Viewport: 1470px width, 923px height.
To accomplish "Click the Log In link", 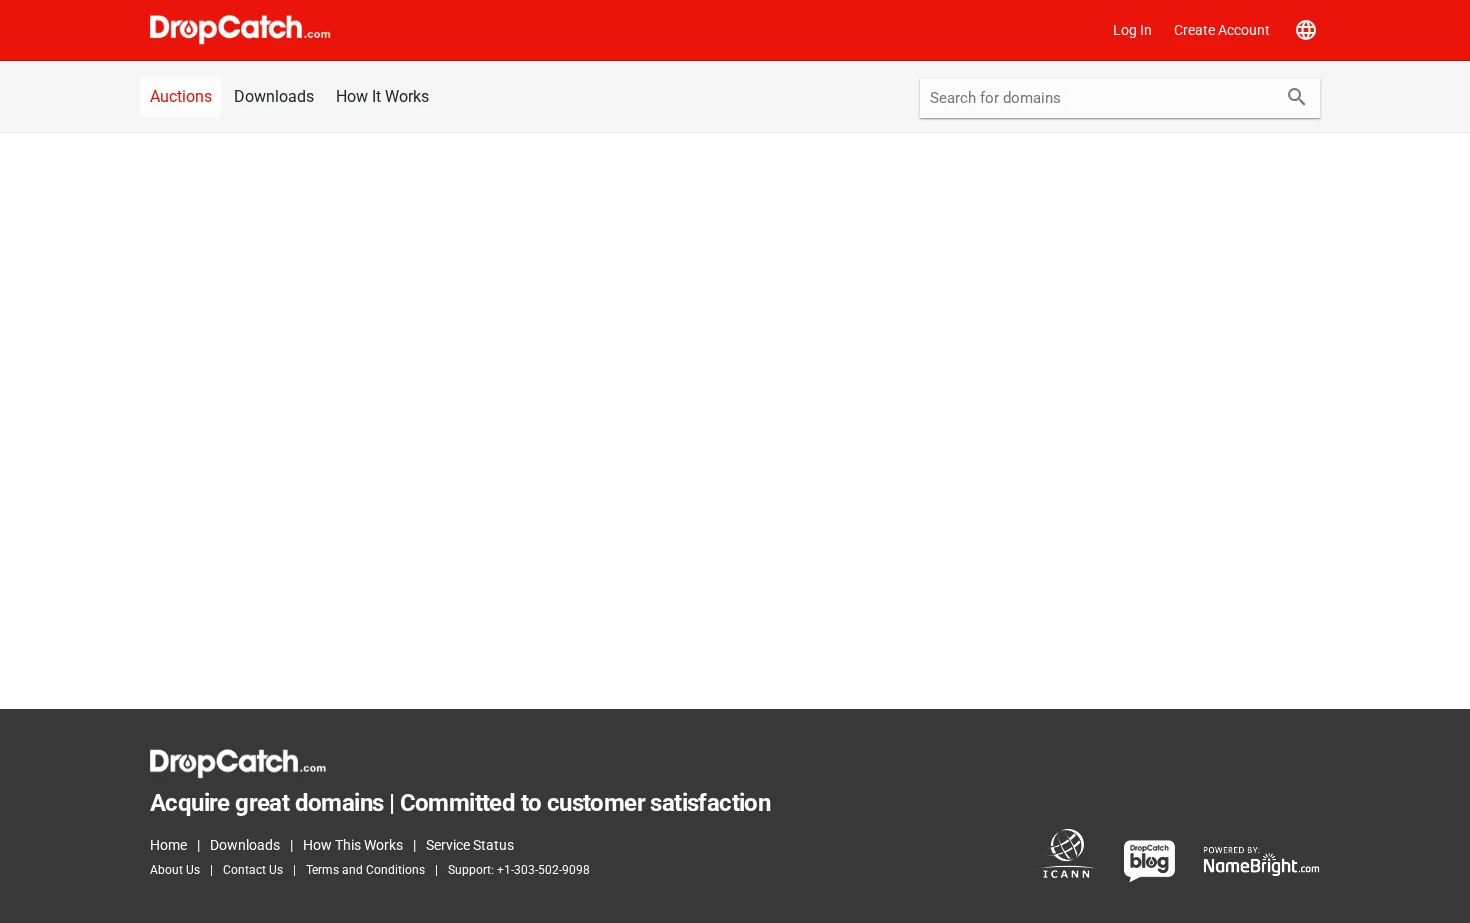I will point(1132,30).
